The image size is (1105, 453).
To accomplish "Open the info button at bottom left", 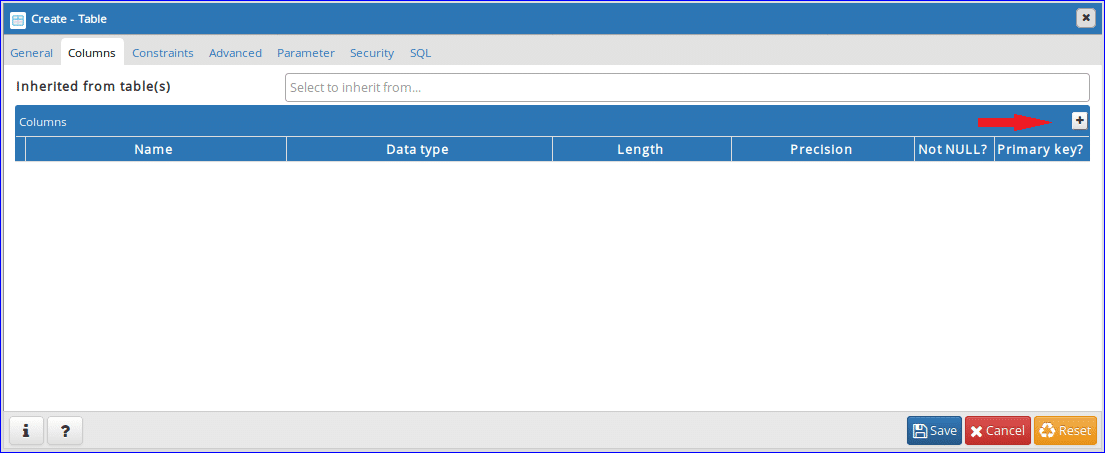I will pyautogui.click(x=25, y=431).
